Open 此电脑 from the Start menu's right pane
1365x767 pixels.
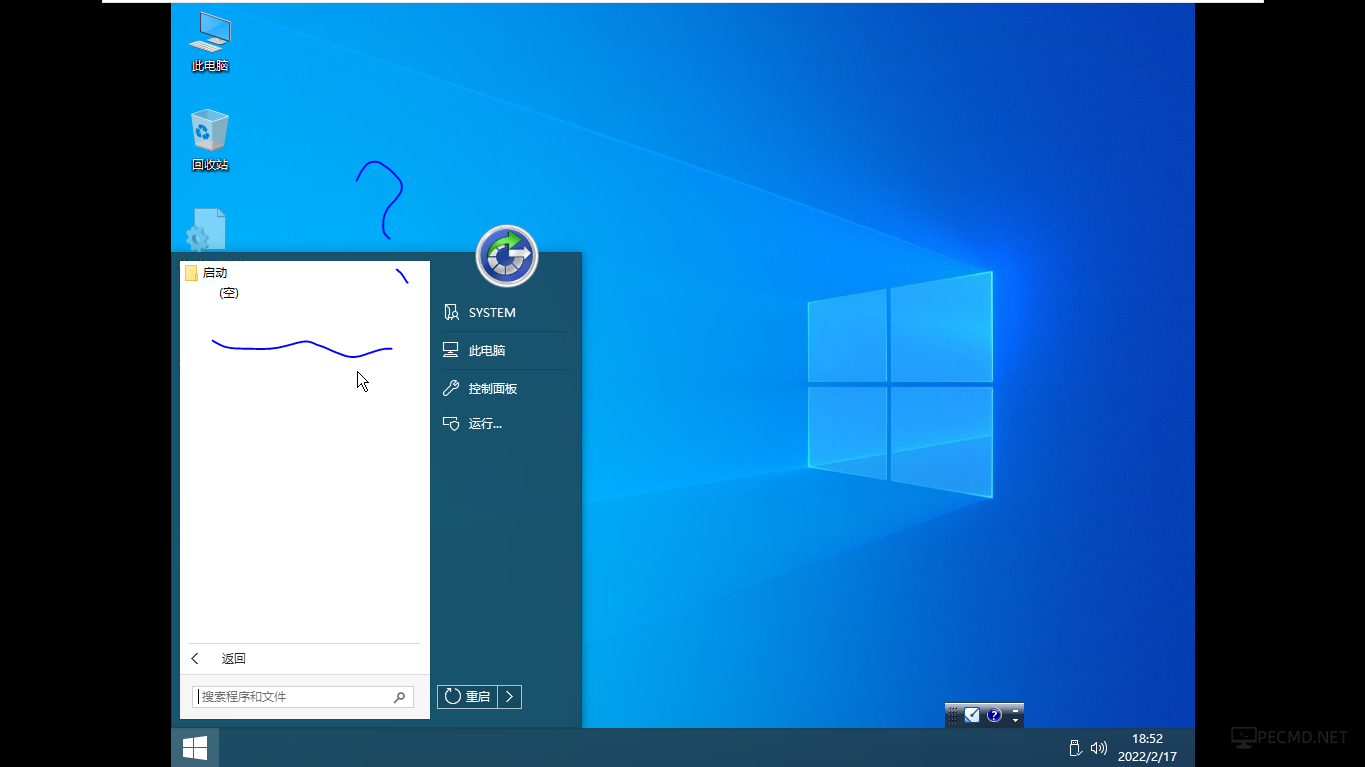tap(474, 351)
